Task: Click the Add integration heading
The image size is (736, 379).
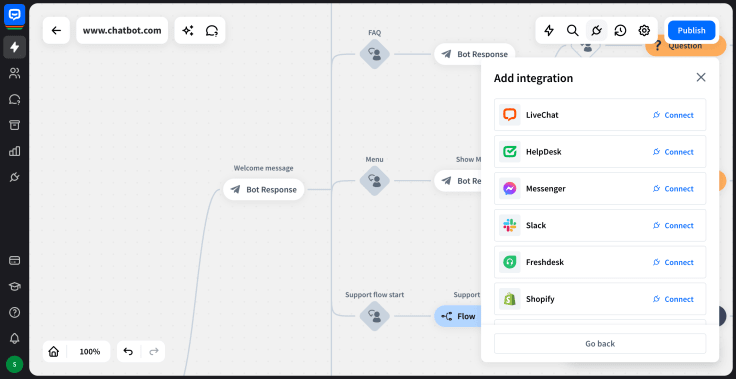Action: [x=533, y=78]
